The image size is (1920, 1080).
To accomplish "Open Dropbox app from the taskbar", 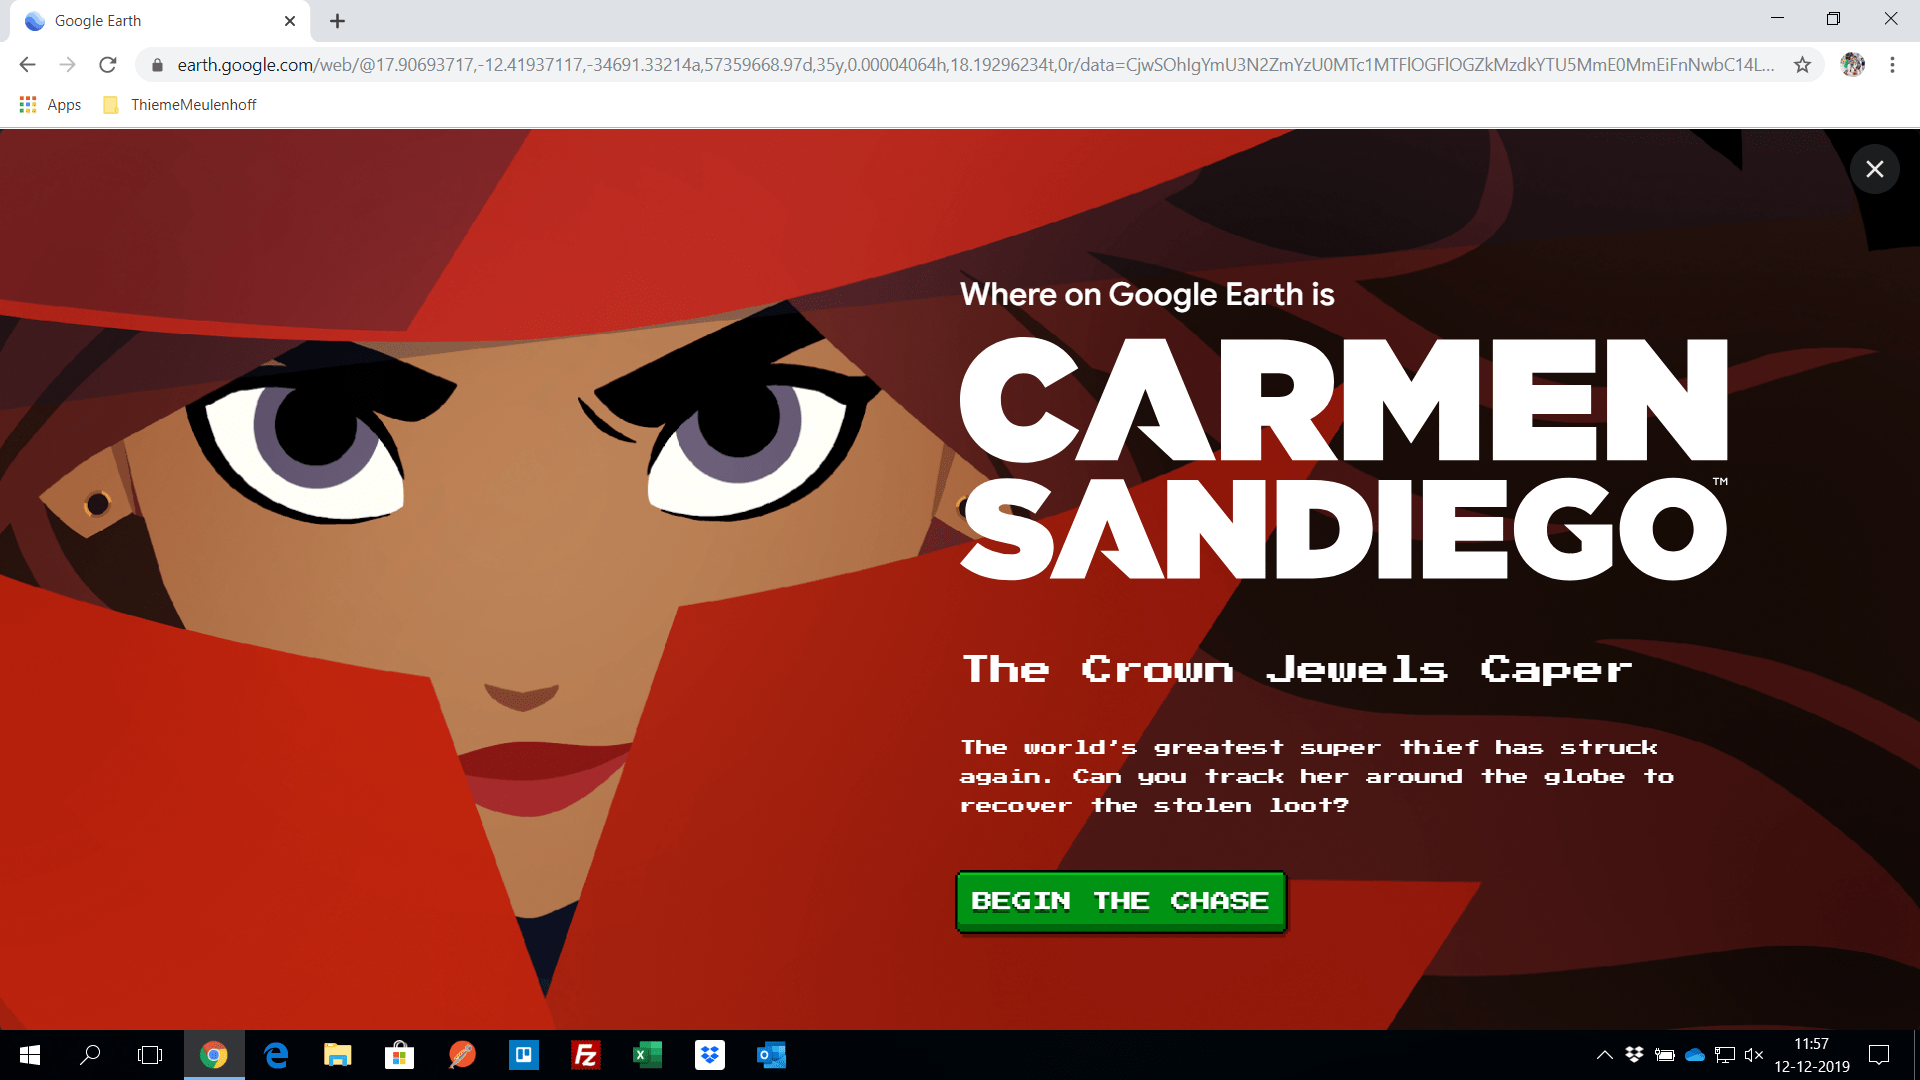I will [710, 1055].
